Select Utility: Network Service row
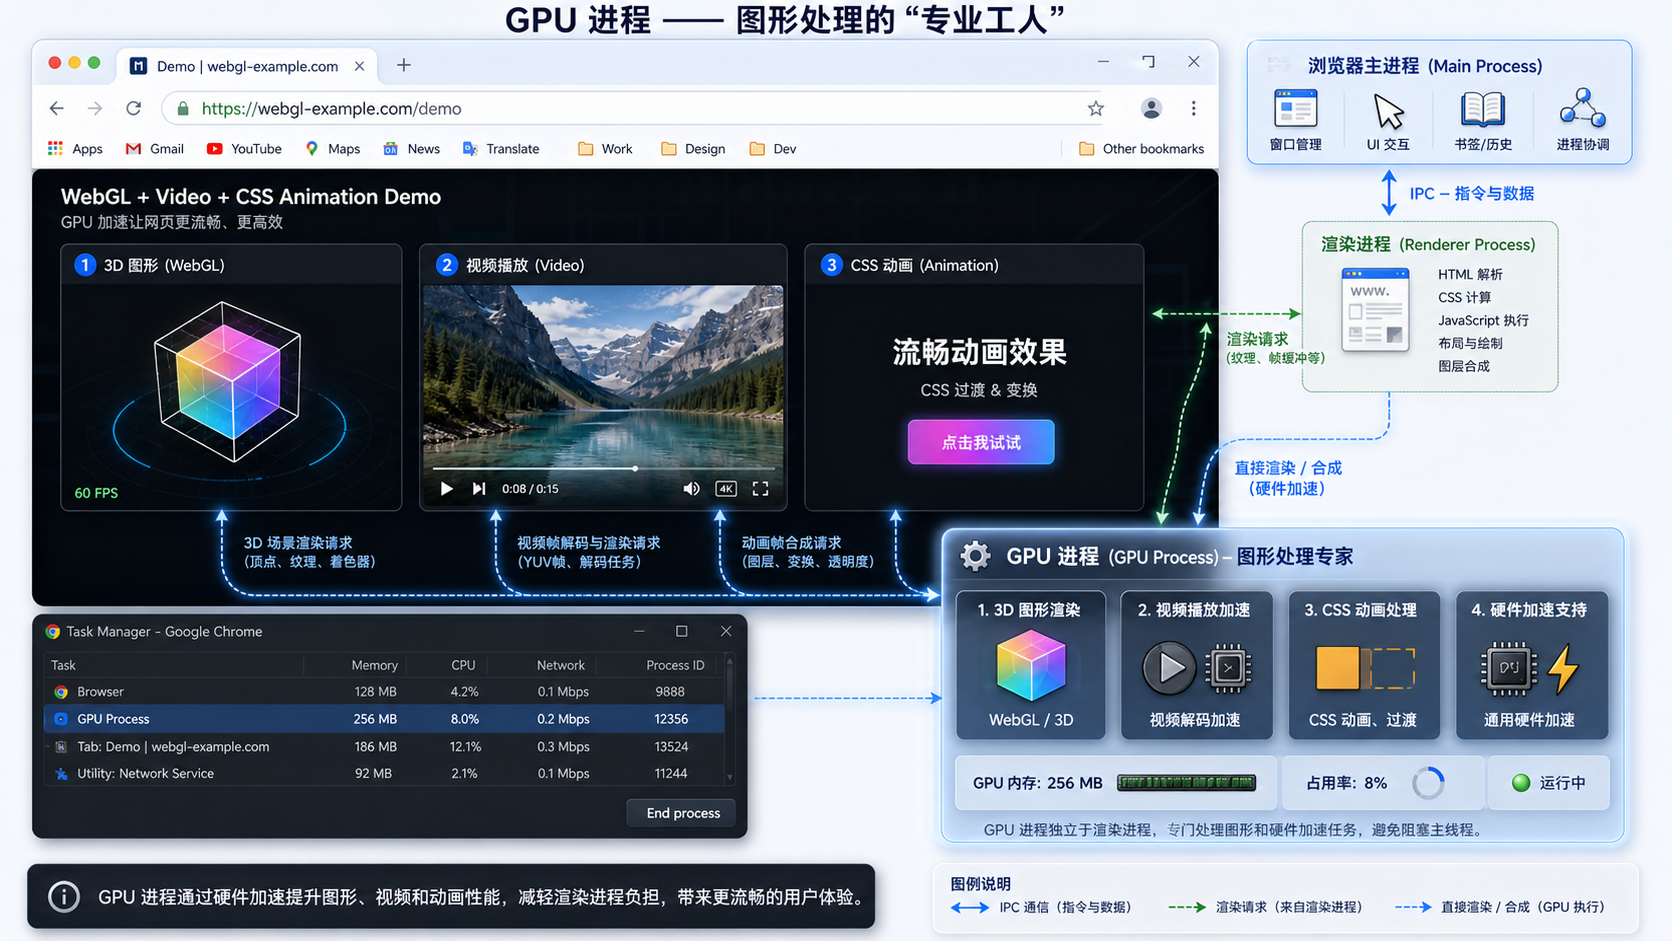The width and height of the screenshot is (1672, 941). (x=384, y=773)
